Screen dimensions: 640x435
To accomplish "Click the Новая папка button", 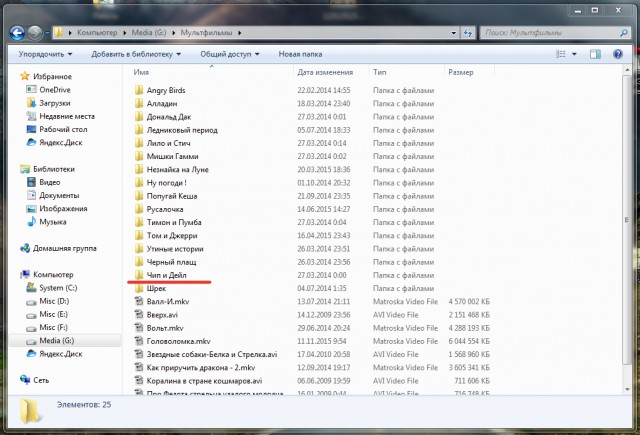I will tap(300, 54).
